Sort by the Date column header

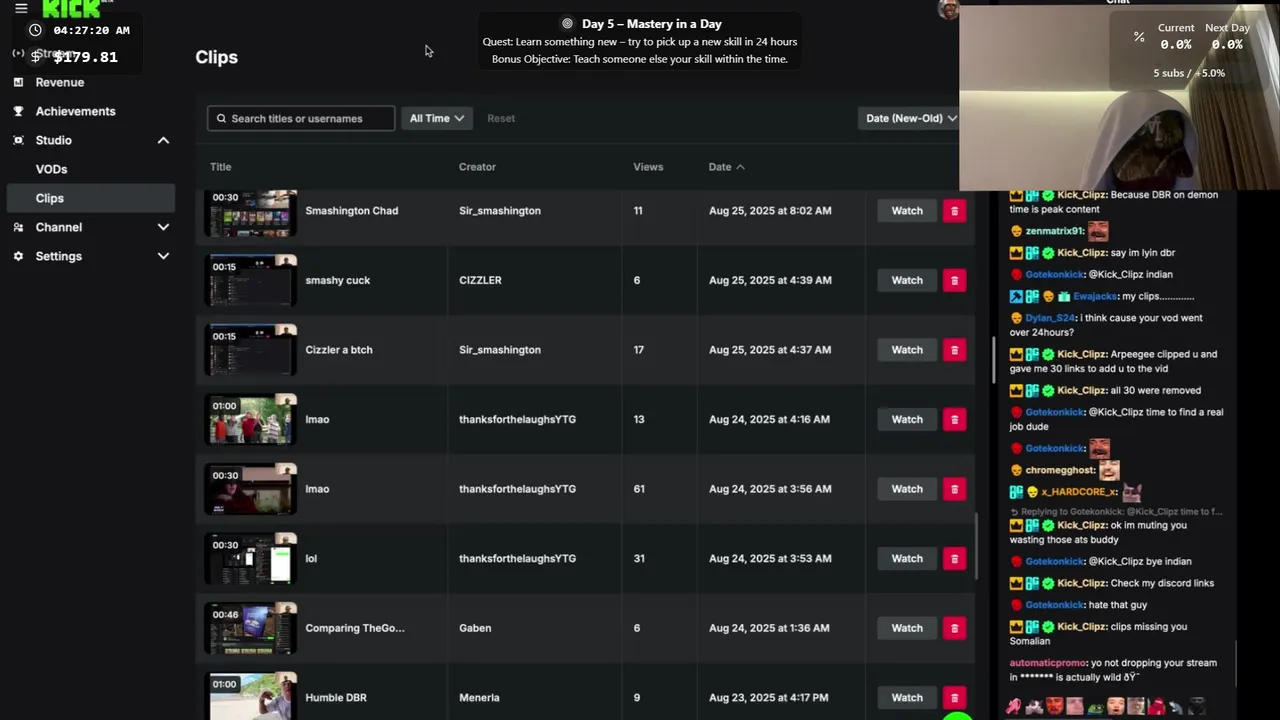point(726,167)
